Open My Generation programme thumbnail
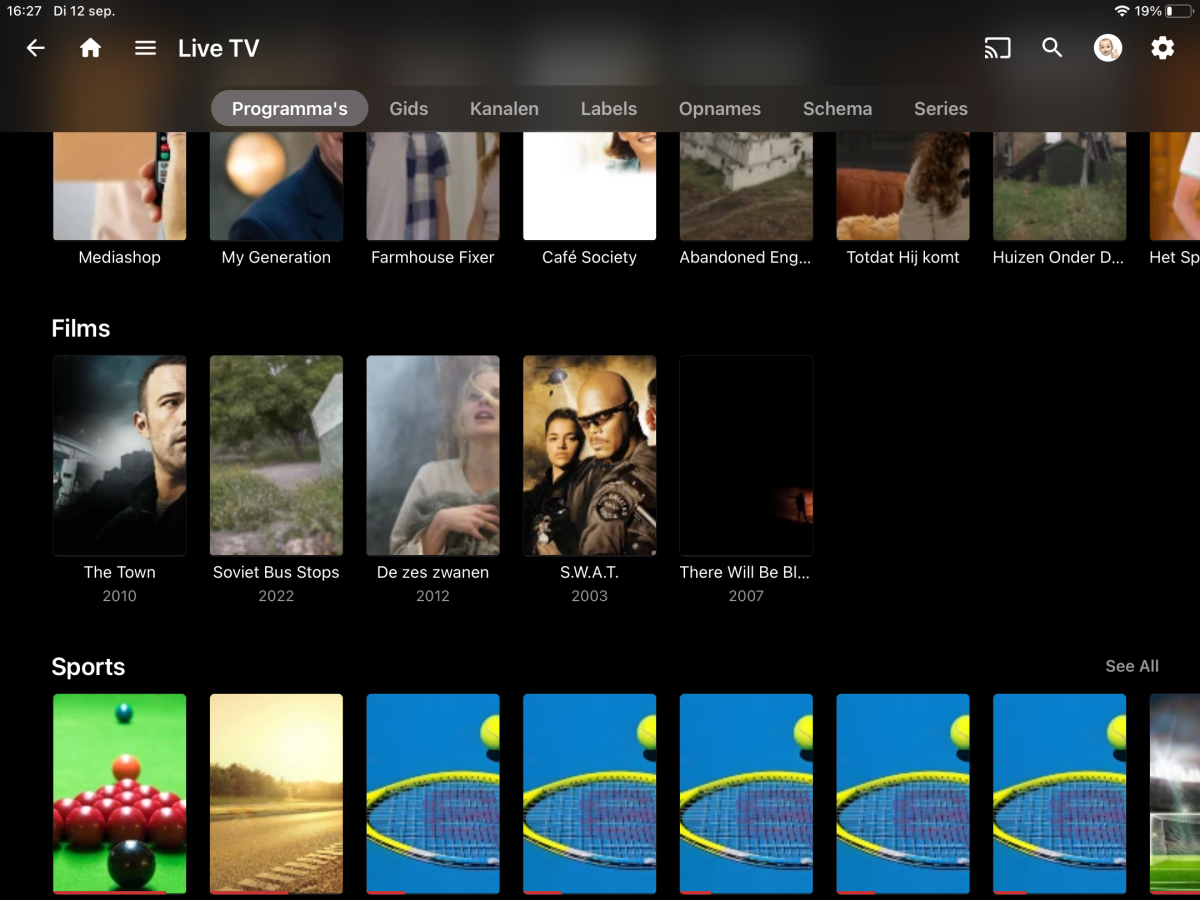Screen dimensions: 1200x900 (x=276, y=186)
